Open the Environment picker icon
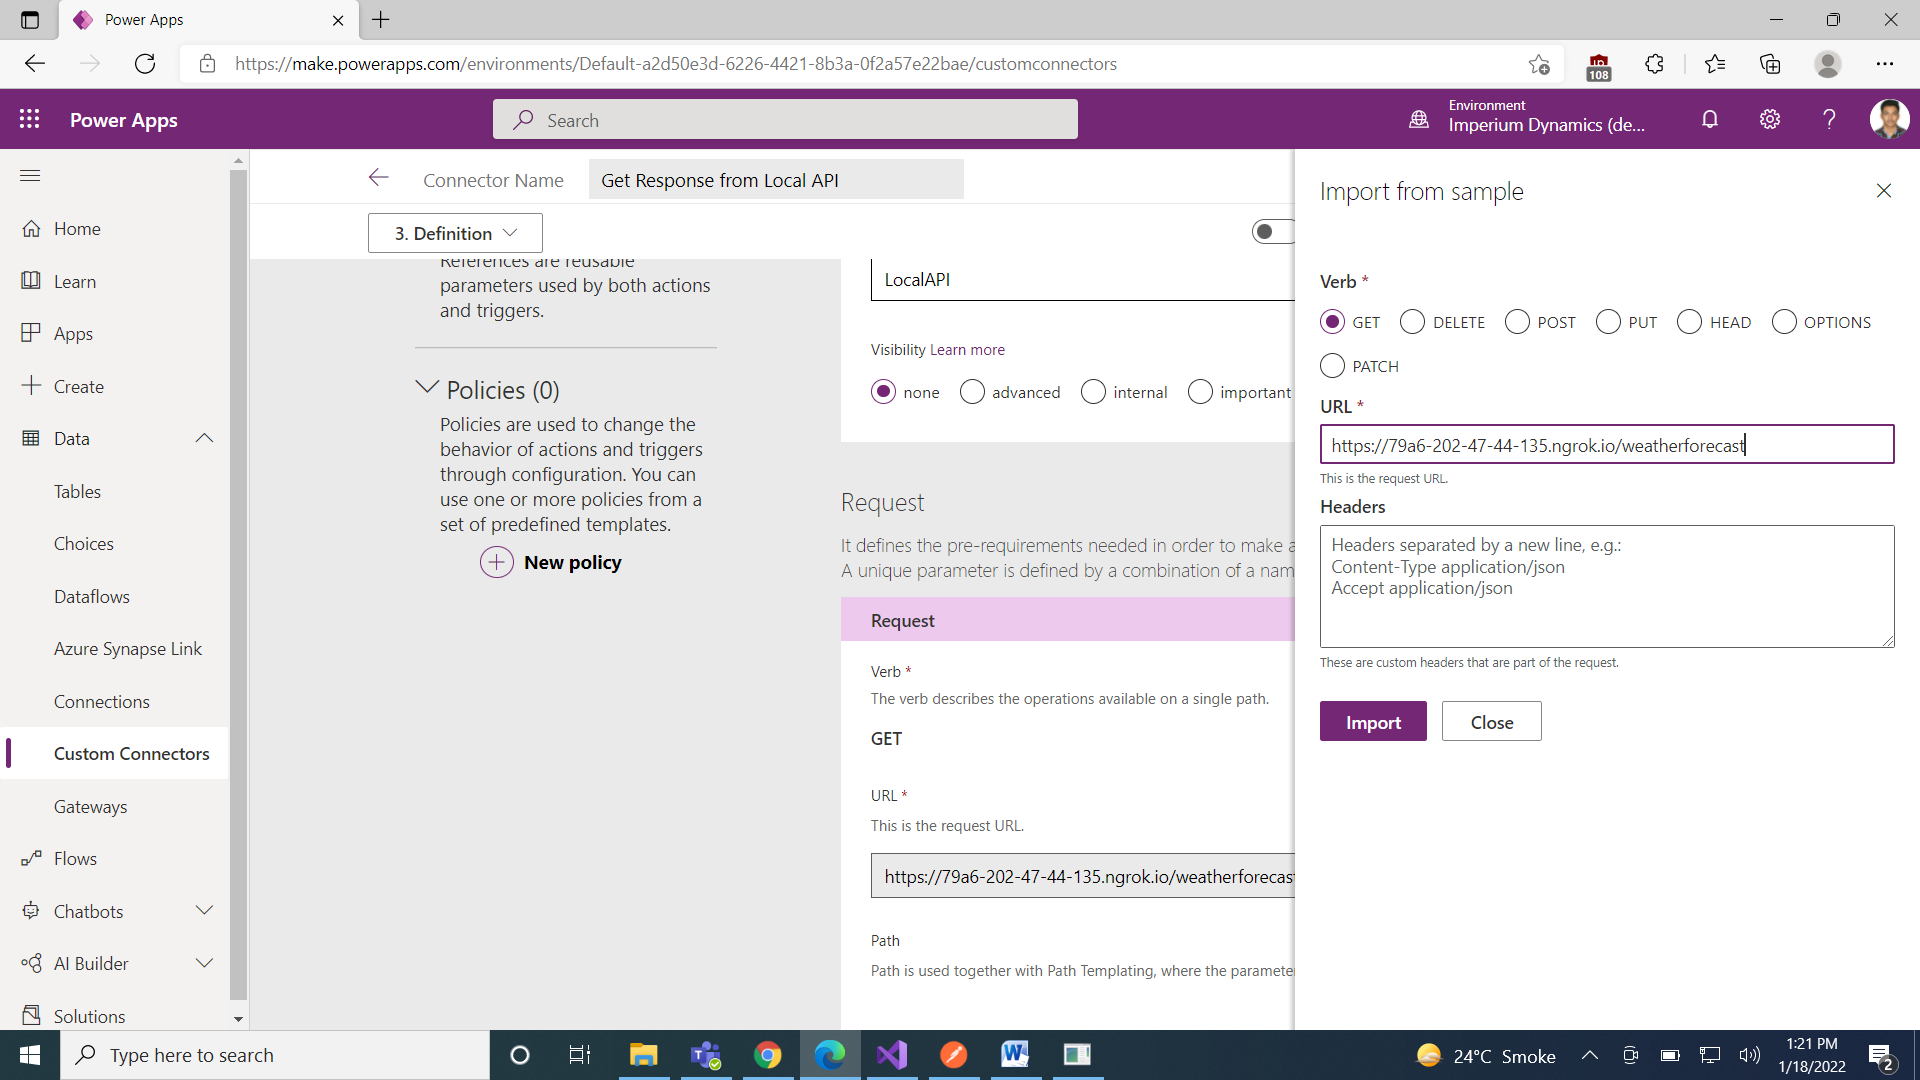The height and width of the screenshot is (1080, 1920). click(1419, 119)
